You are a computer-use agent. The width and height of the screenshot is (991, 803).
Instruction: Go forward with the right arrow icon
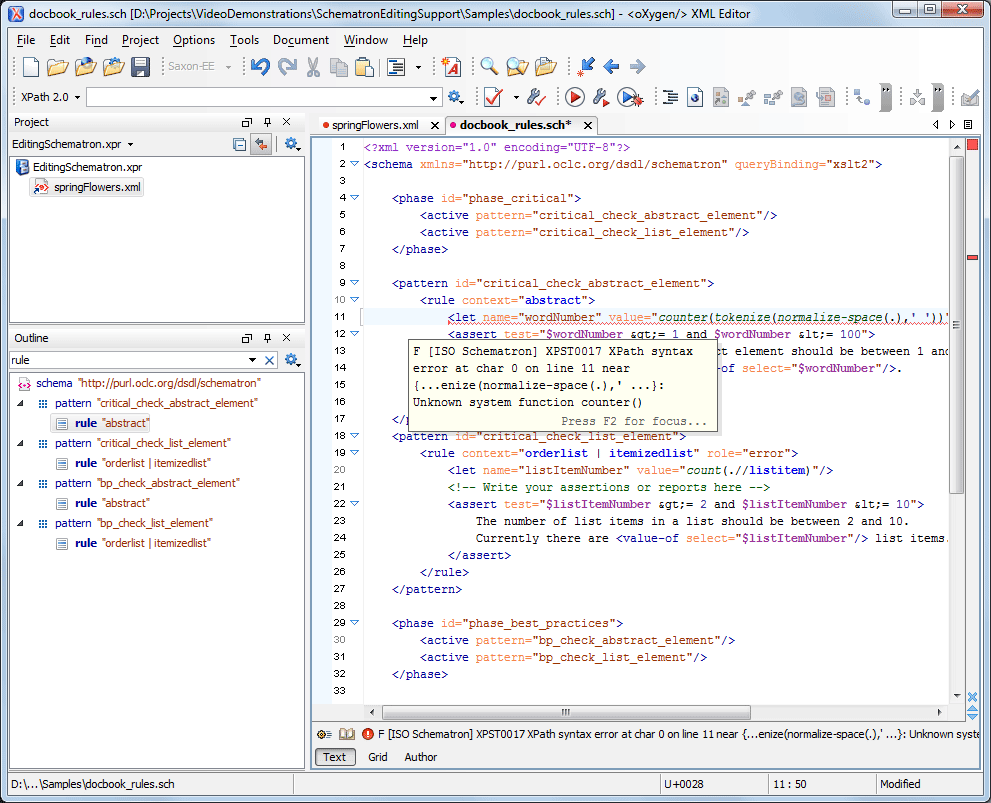click(637, 66)
